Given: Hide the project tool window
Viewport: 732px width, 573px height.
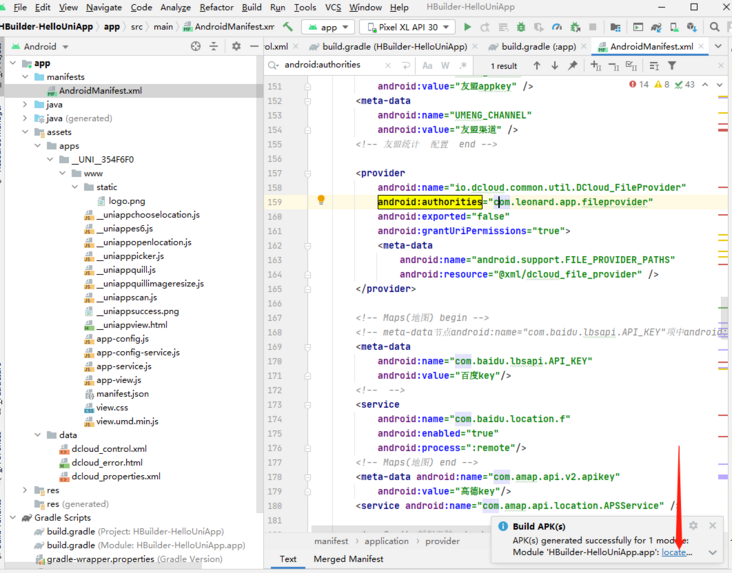Looking at the screenshot, I should coord(254,46).
